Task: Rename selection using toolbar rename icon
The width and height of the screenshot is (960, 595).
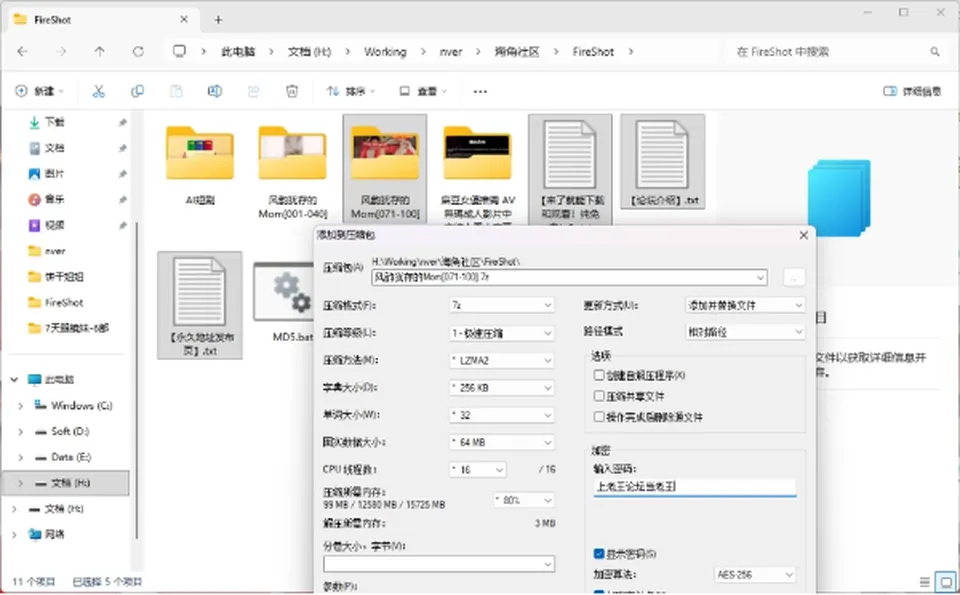Action: tap(215, 92)
